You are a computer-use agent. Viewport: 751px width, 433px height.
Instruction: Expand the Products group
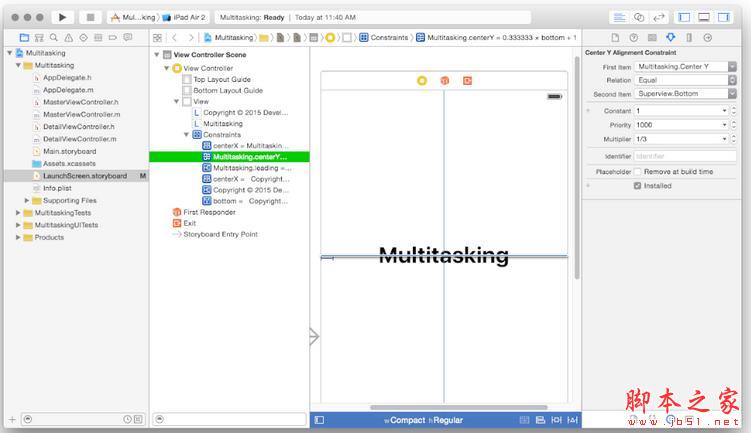click(x=18, y=237)
